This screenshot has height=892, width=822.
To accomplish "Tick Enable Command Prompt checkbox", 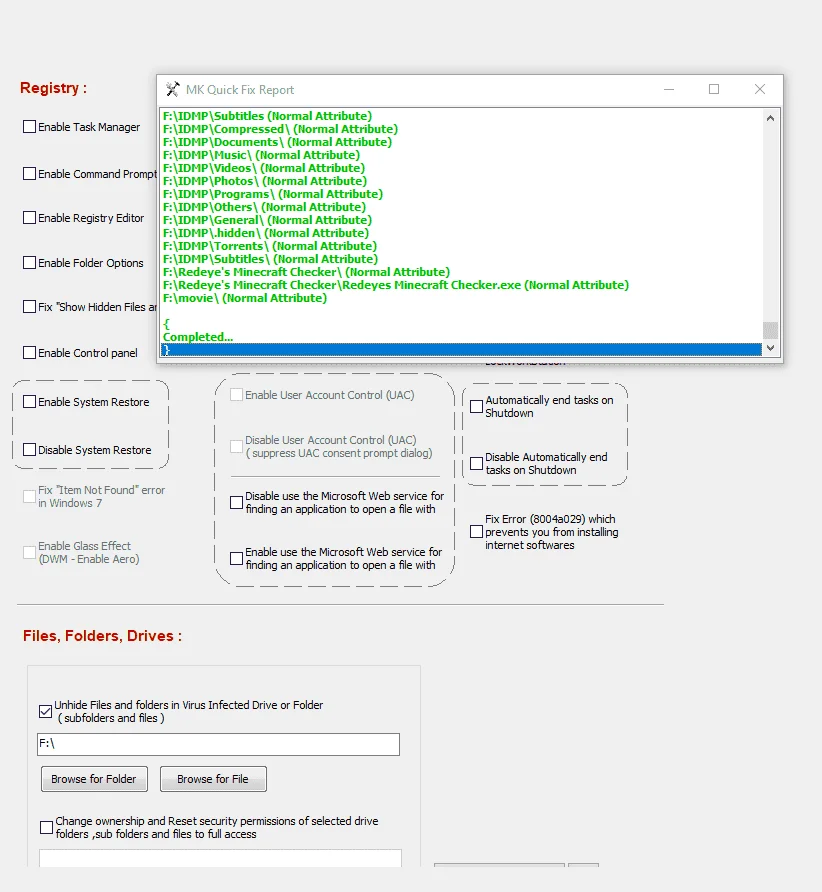I will pos(29,174).
